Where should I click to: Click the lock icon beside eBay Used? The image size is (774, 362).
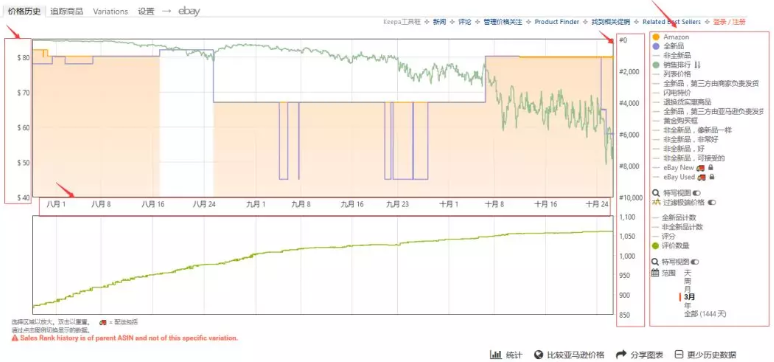[x=711, y=177]
